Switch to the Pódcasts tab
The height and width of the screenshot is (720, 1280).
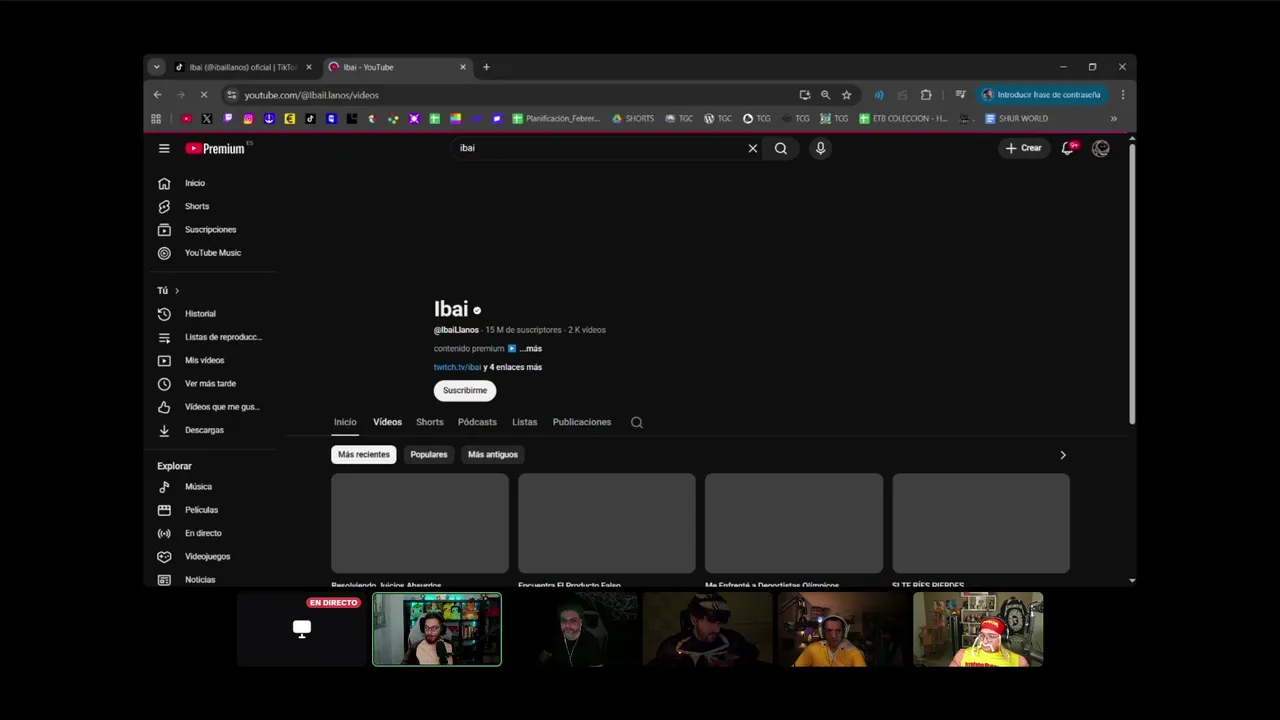coord(477,422)
